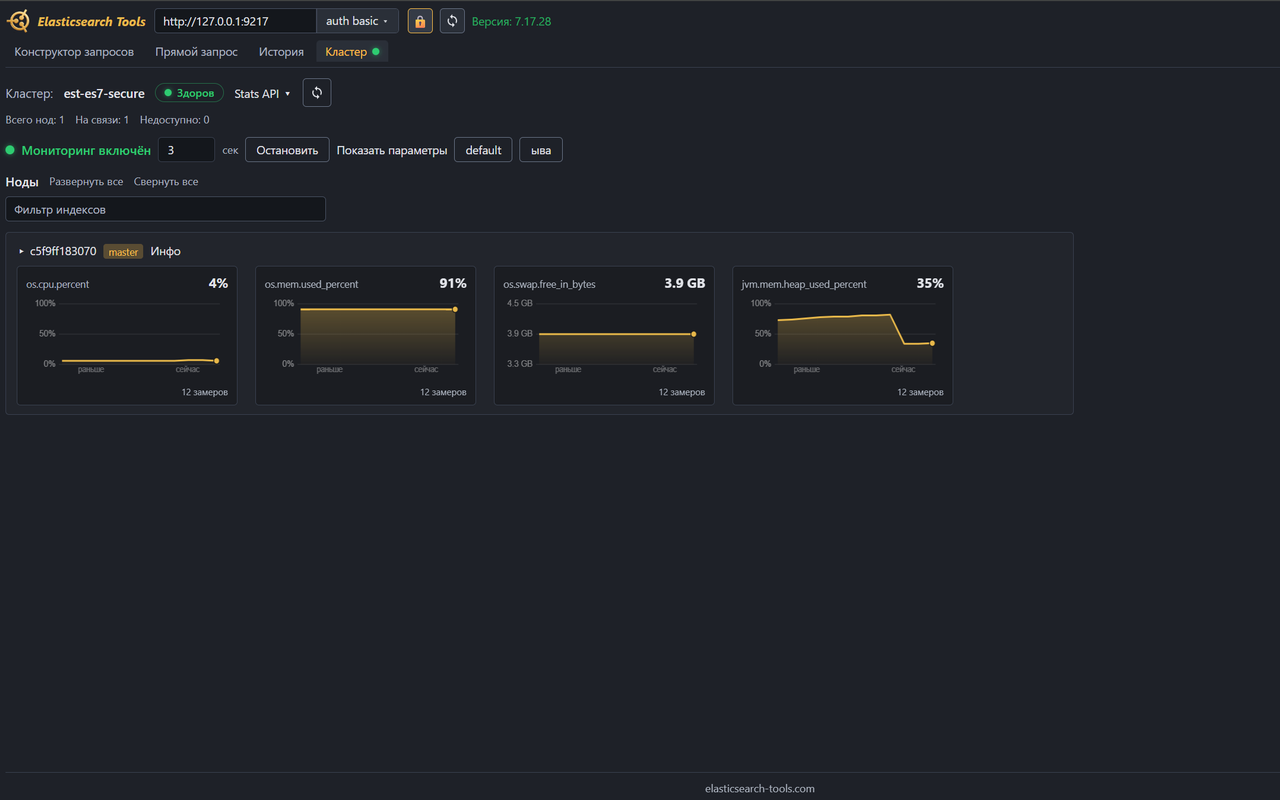This screenshot has width=1280, height=800.
Task: Click the reconnect refresh icon beside the lock
Action: (x=452, y=21)
